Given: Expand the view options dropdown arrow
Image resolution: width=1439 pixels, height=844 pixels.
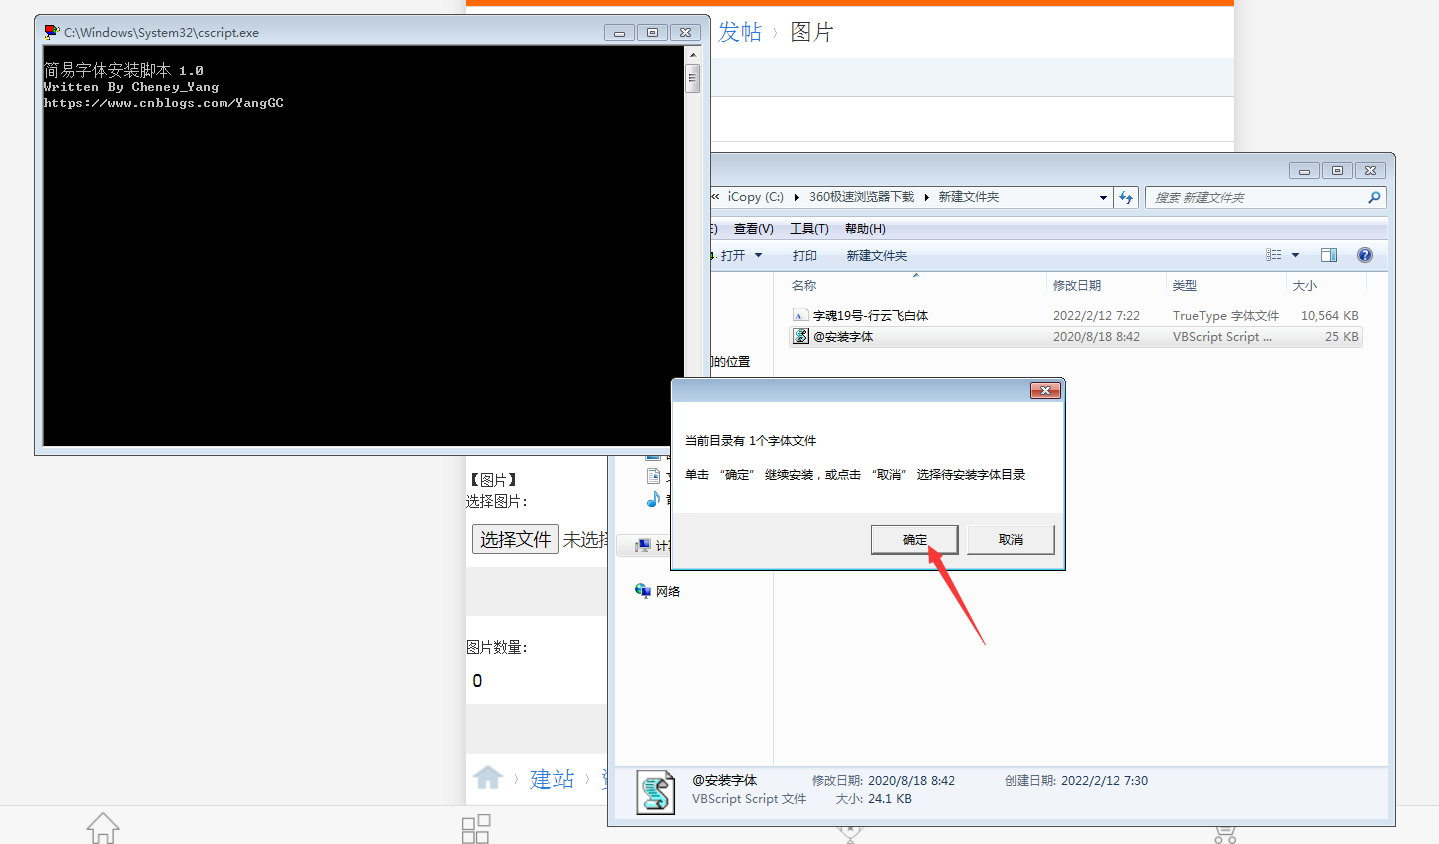Looking at the screenshot, I should [x=1295, y=255].
